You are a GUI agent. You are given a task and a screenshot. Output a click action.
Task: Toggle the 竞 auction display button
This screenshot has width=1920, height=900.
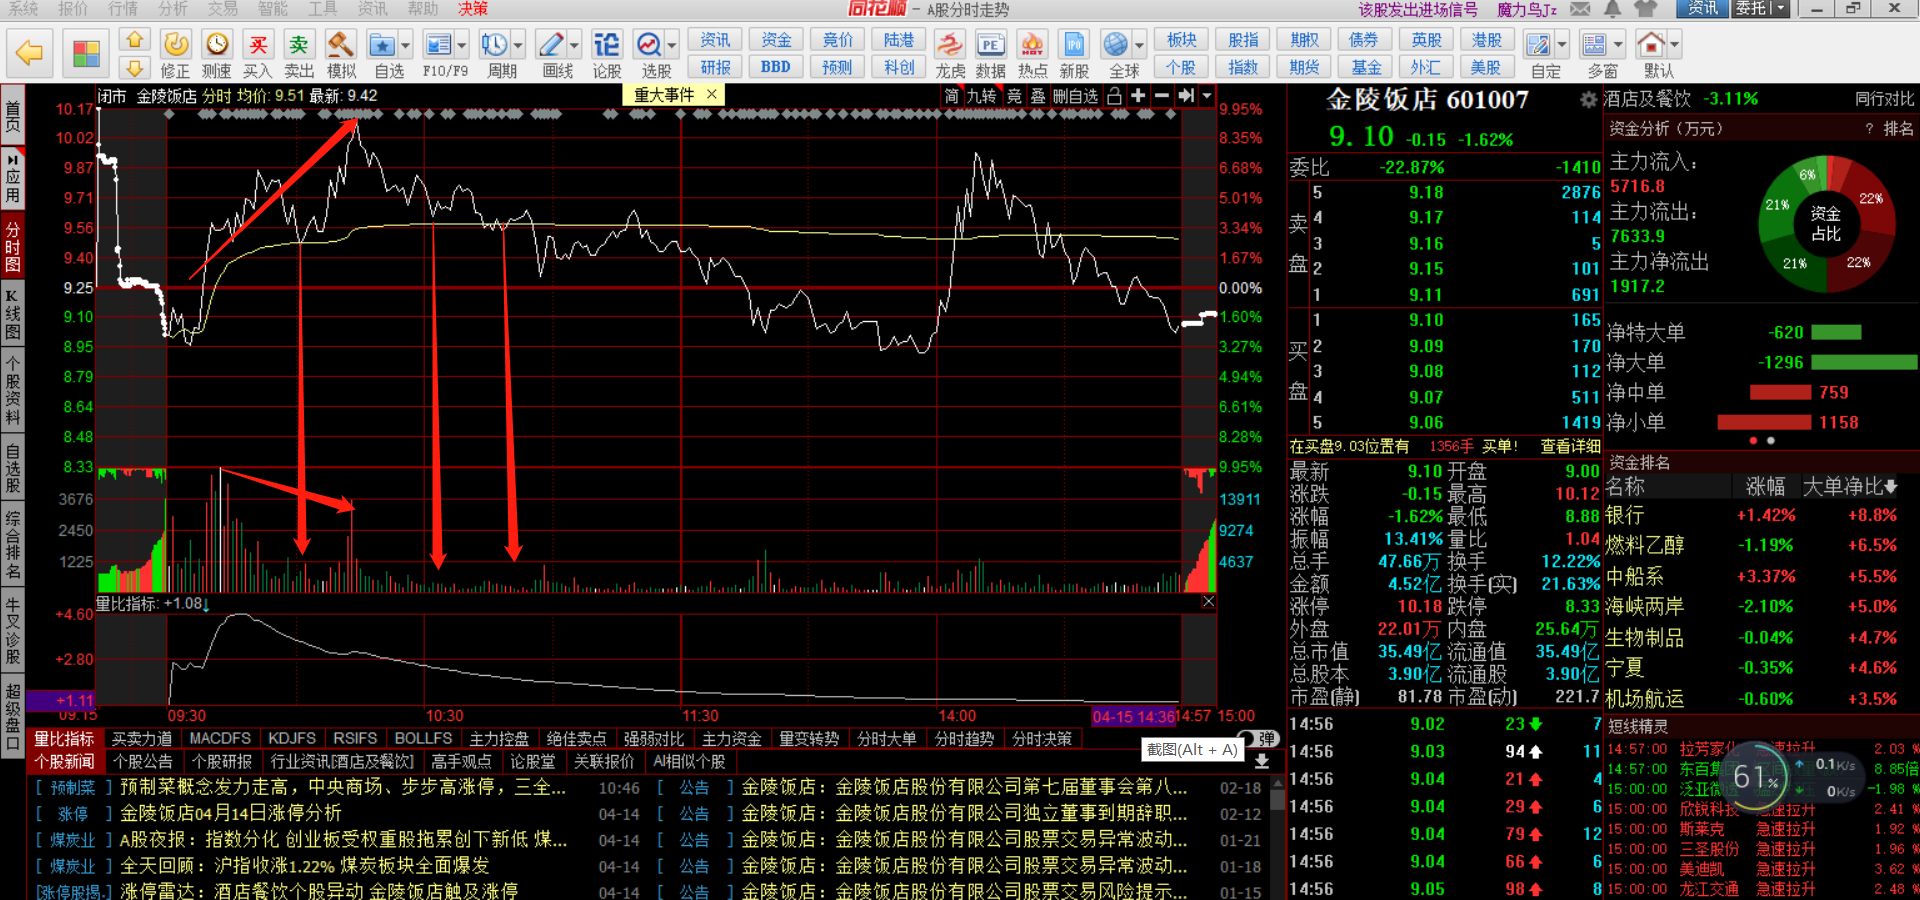point(1014,96)
